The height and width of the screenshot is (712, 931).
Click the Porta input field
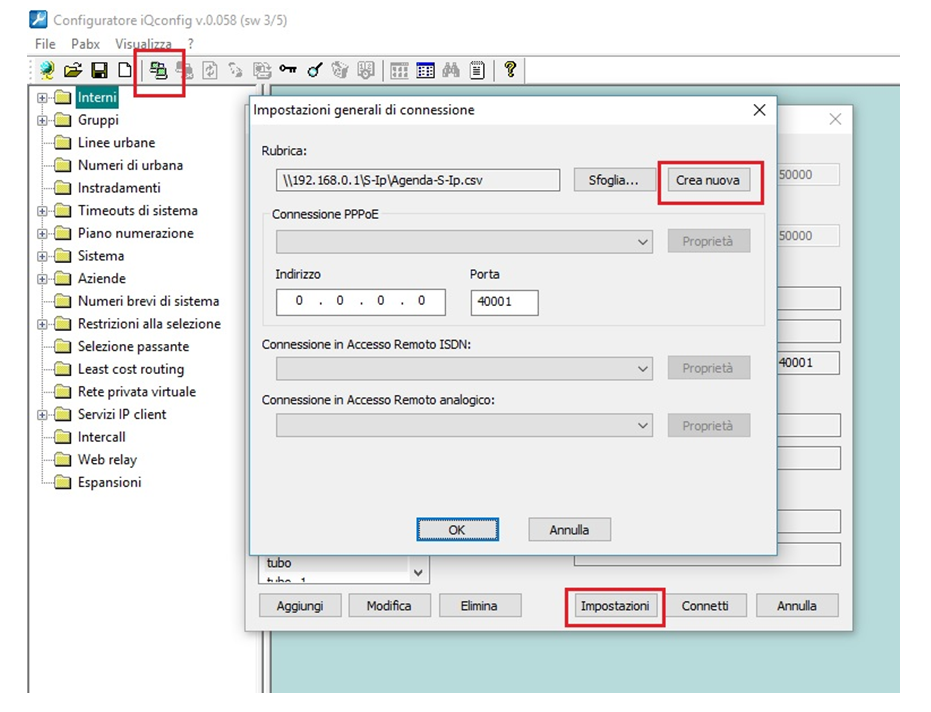pos(504,302)
